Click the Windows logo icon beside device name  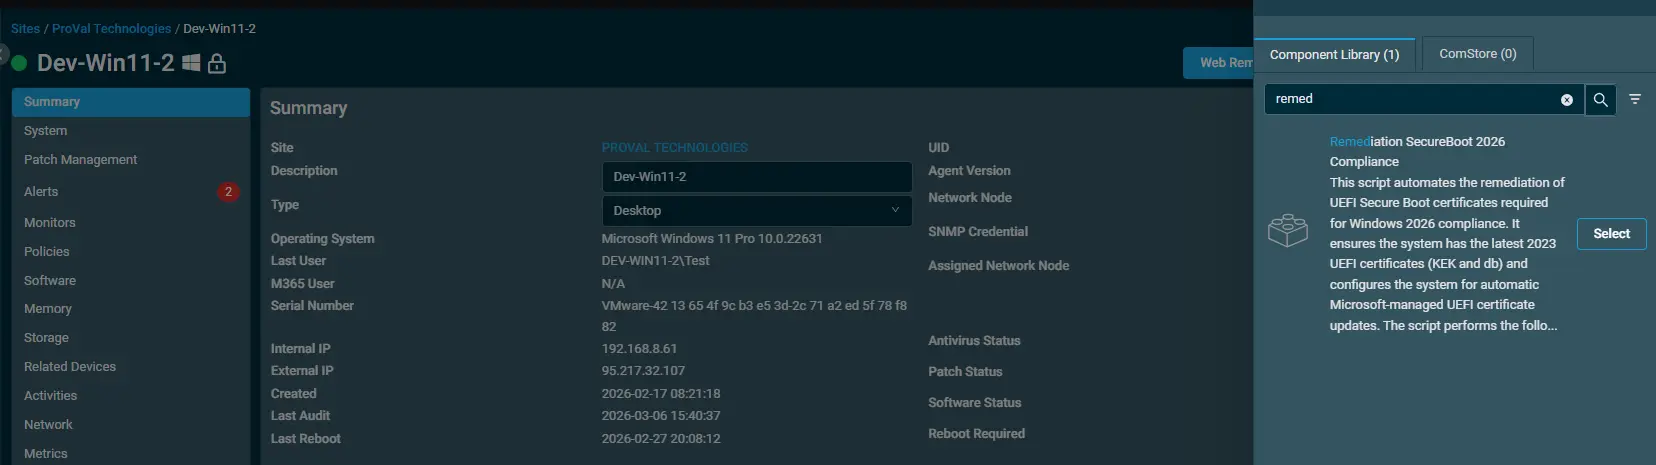pyautogui.click(x=191, y=63)
